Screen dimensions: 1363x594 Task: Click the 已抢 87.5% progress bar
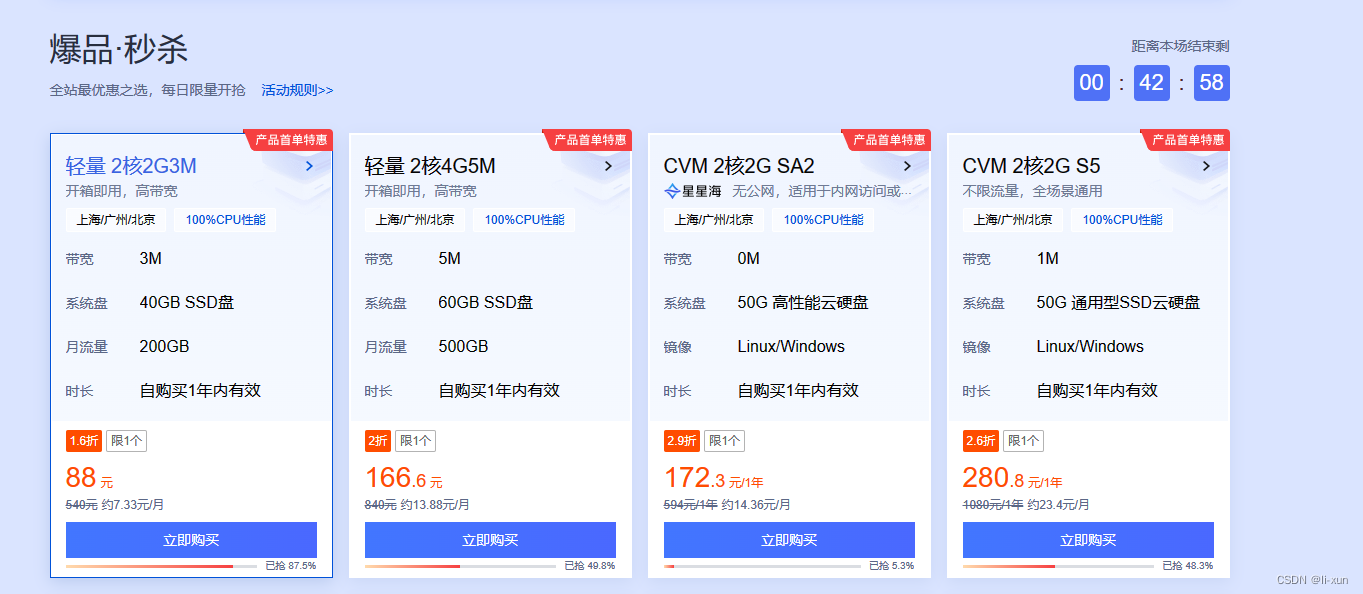(x=160, y=565)
